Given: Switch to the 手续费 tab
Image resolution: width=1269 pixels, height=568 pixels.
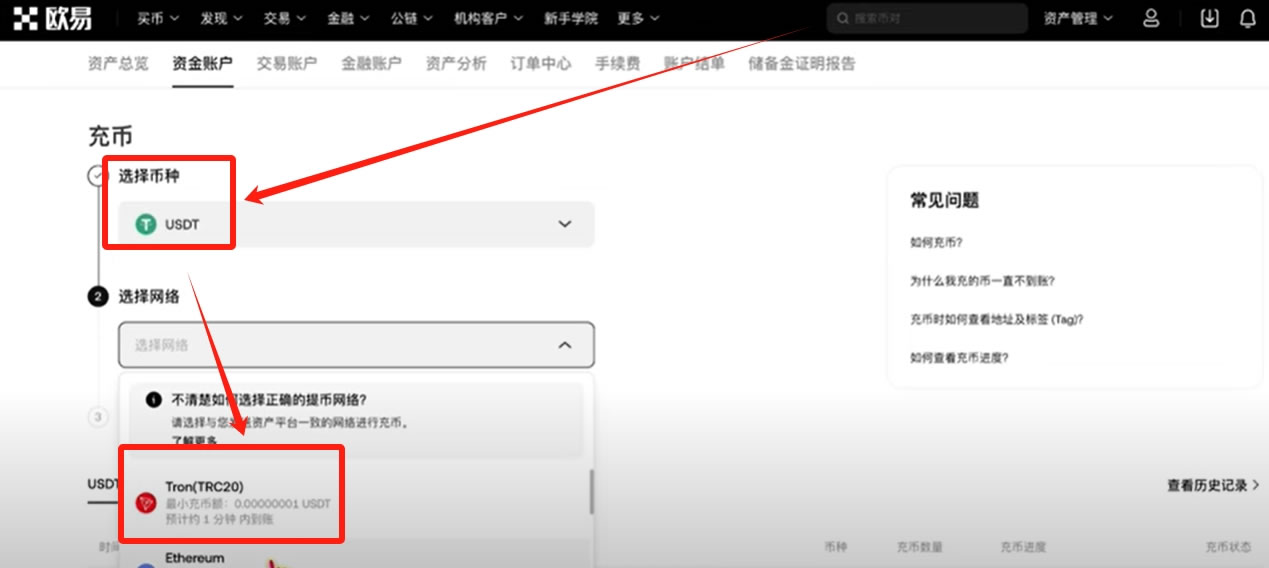Looking at the screenshot, I should (x=617, y=63).
